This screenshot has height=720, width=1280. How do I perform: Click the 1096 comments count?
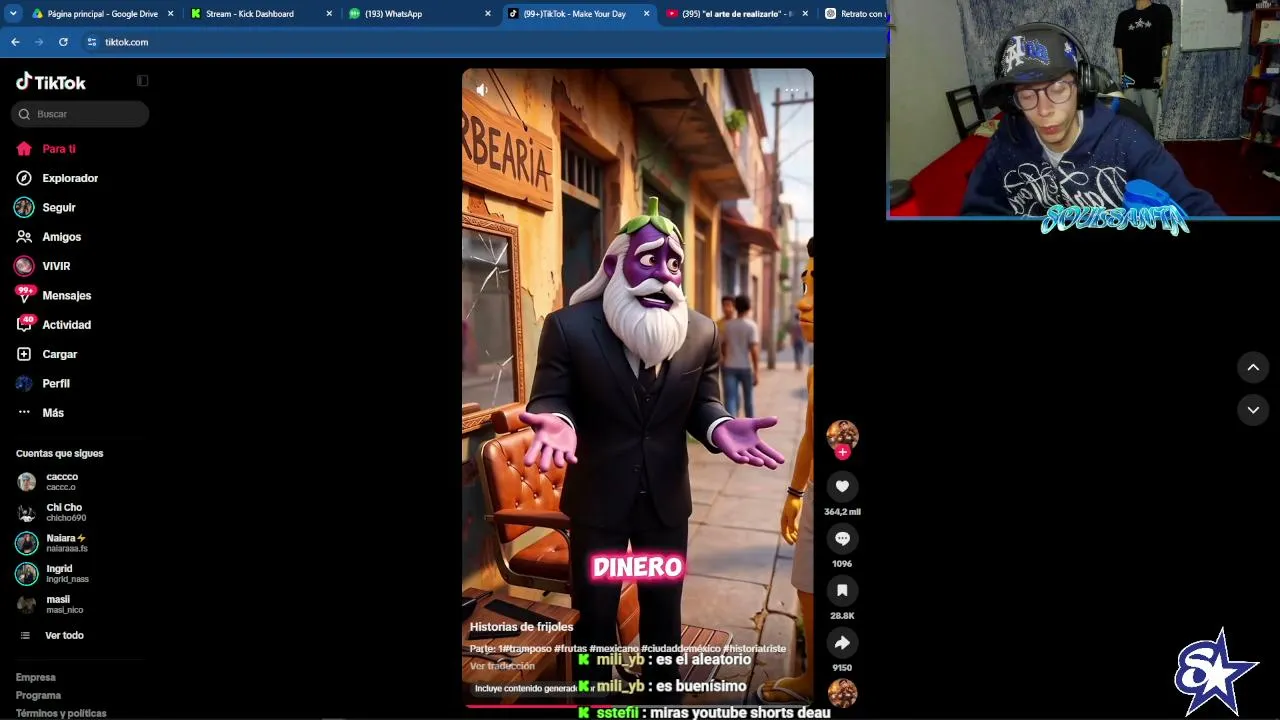click(842, 564)
